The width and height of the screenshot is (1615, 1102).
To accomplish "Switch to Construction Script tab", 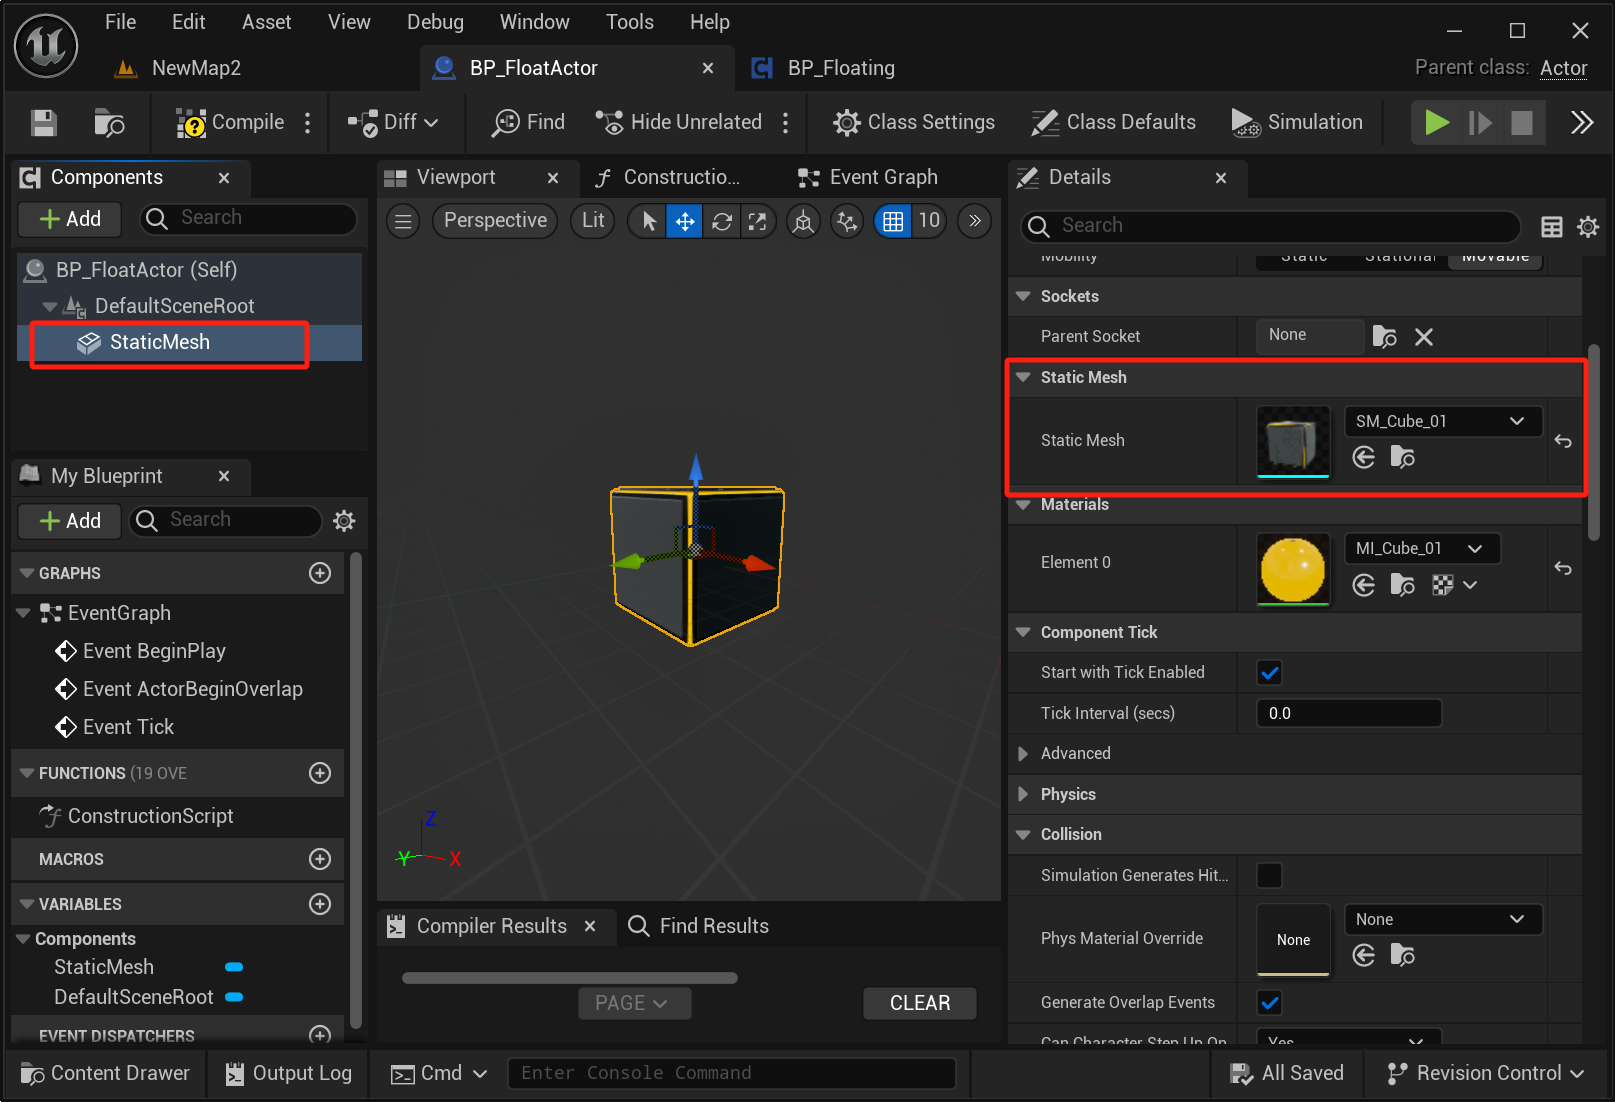I will tap(668, 178).
